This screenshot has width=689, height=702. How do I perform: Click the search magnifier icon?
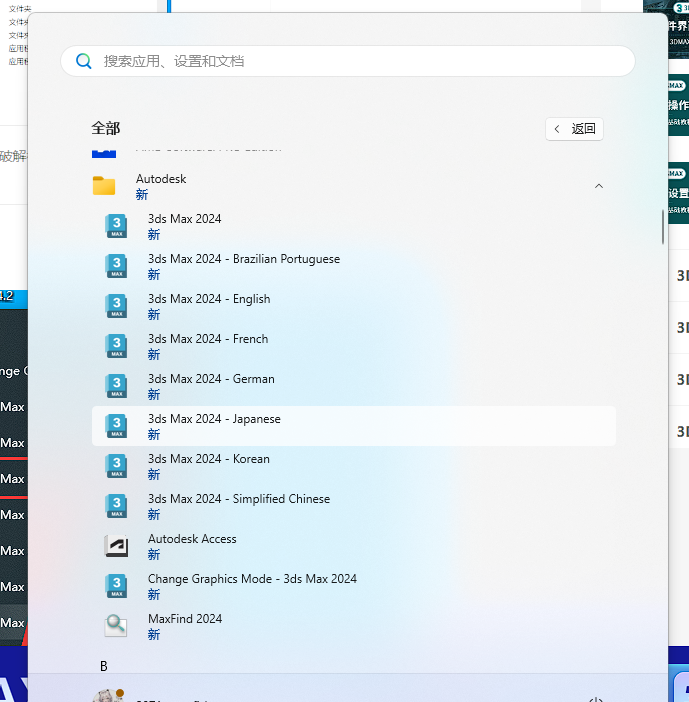pyautogui.click(x=83, y=61)
